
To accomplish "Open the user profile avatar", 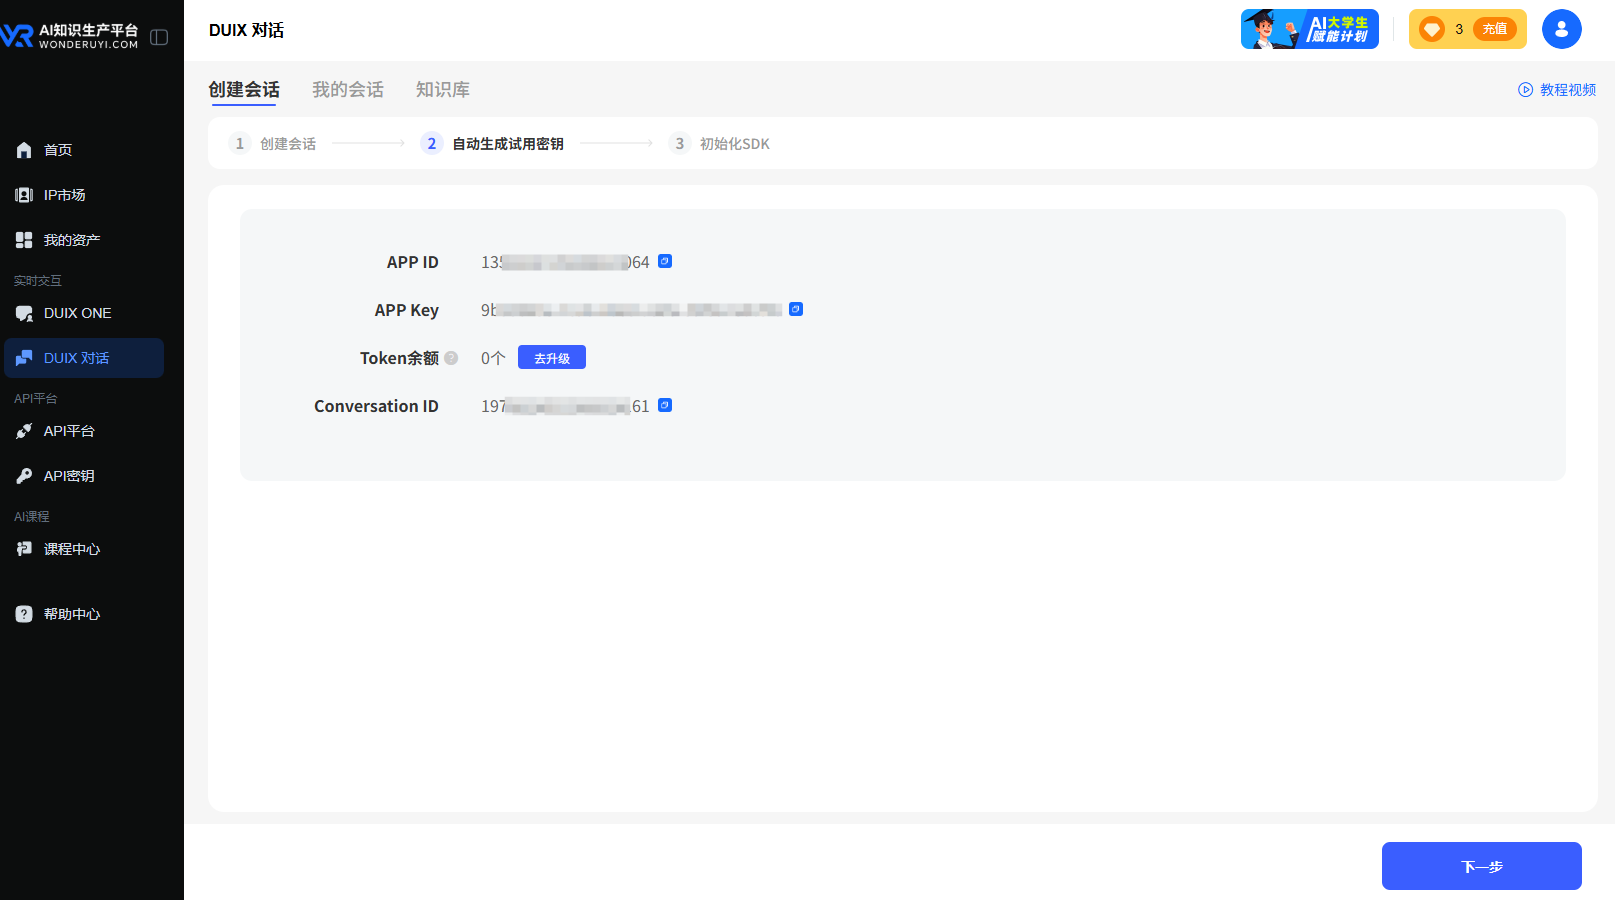I will (1561, 29).
